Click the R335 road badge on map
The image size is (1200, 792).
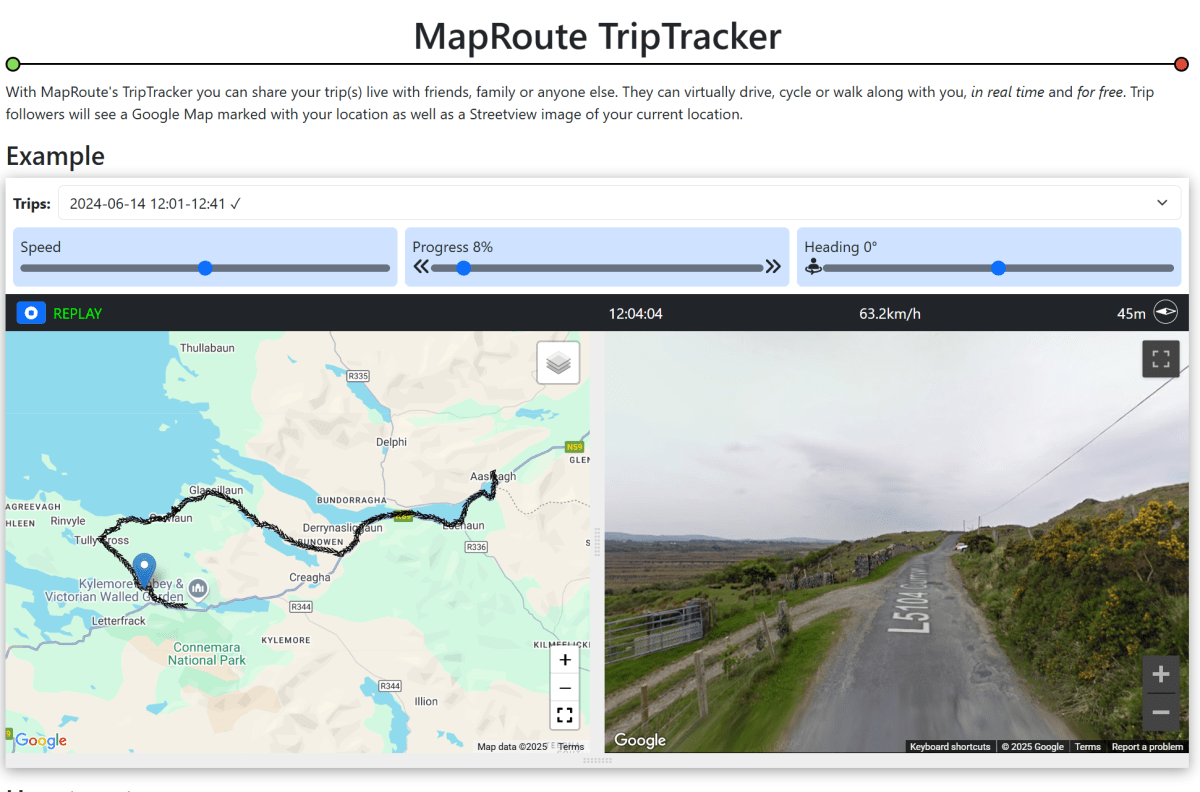pyautogui.click(x=358, y=376)
